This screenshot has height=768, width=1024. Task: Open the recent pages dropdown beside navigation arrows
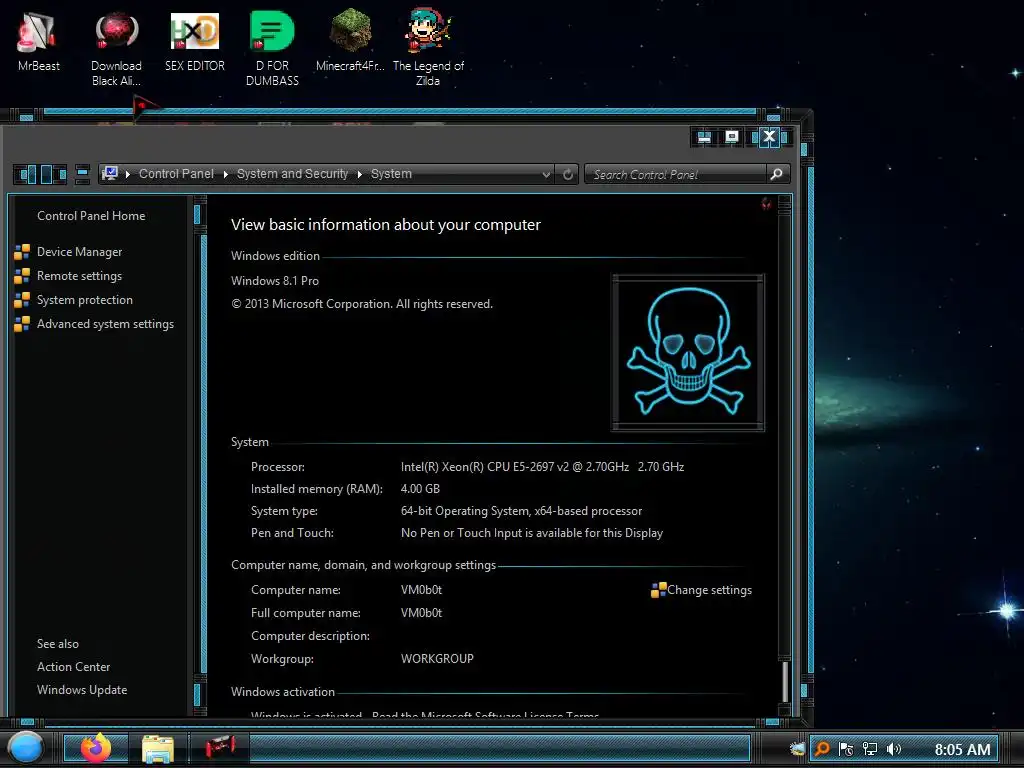click(82, 174)
